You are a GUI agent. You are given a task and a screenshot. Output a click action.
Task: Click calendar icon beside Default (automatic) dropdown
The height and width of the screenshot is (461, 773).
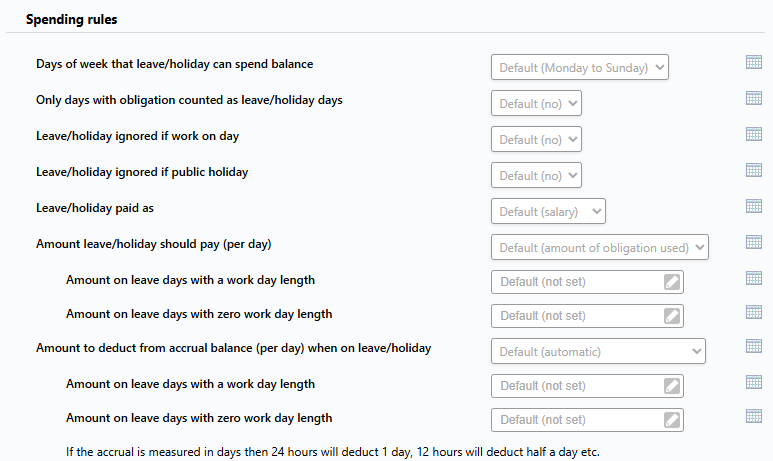(x=754, y=346)
